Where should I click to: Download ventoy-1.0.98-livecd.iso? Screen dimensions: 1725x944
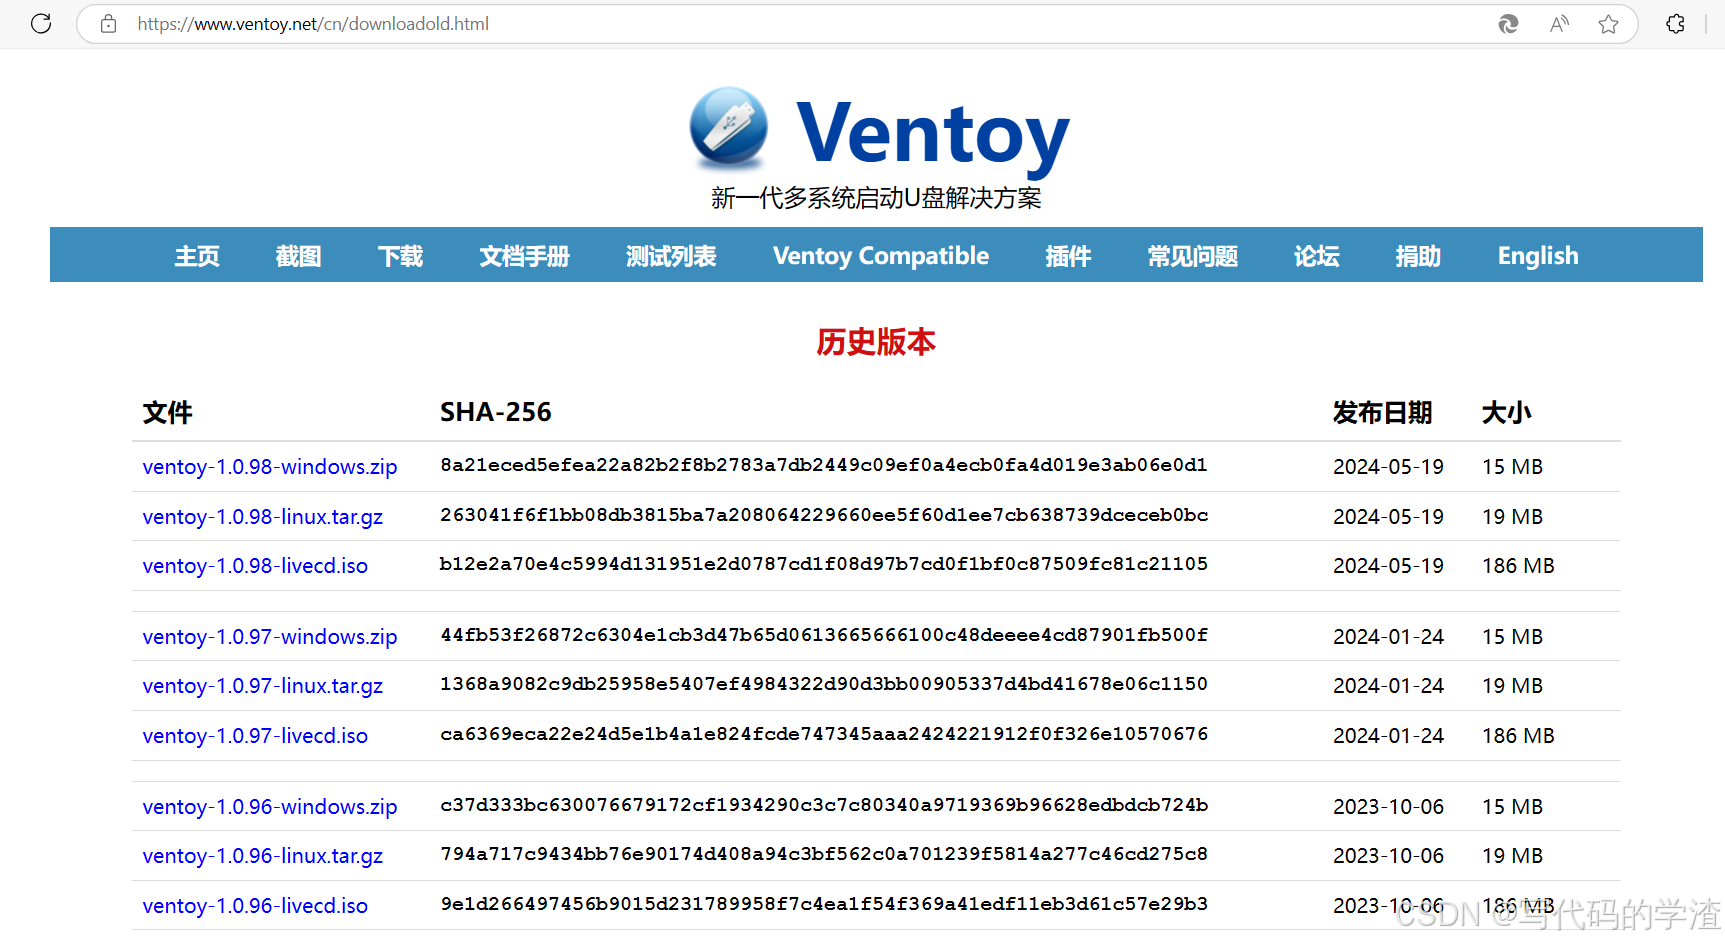click(255, 566)
